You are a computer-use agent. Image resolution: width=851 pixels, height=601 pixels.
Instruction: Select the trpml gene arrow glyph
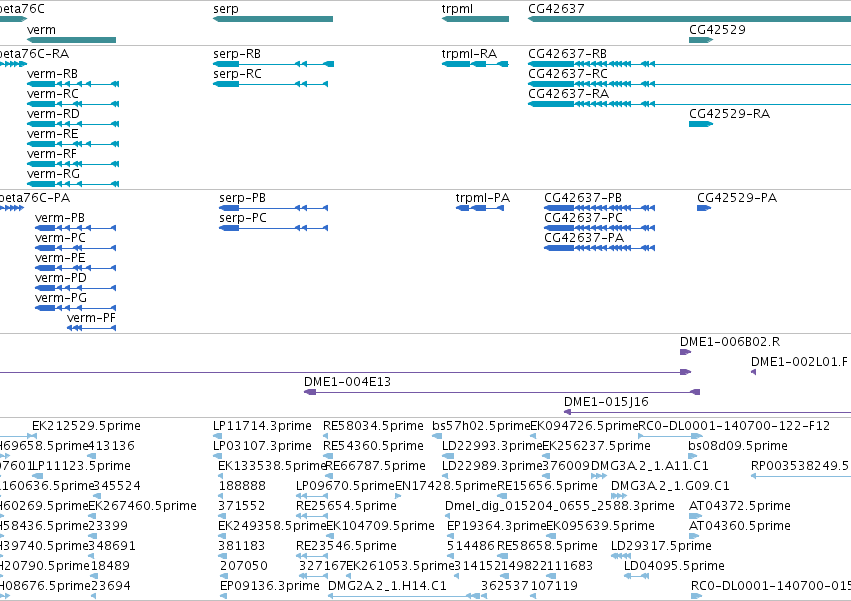(475, 19)
